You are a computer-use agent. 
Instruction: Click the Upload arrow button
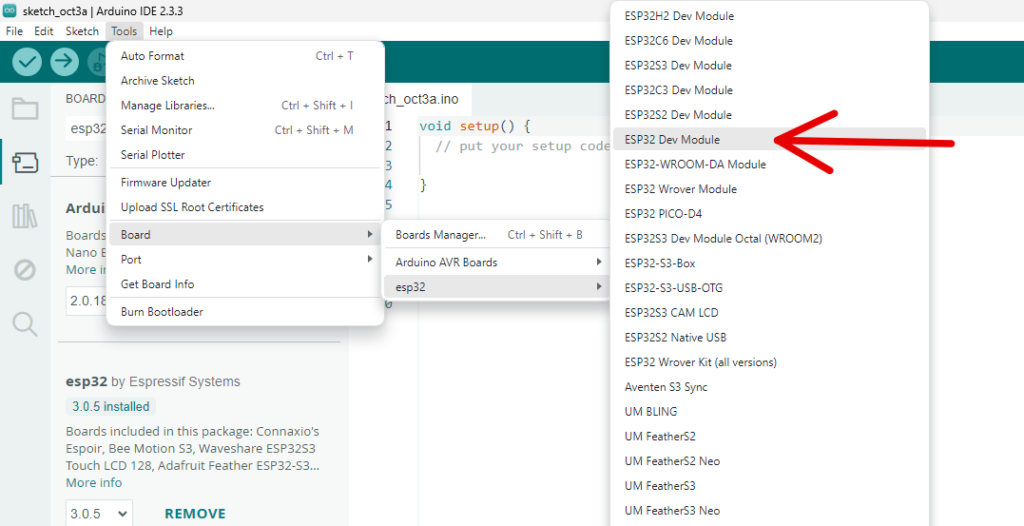coord(65,61)
